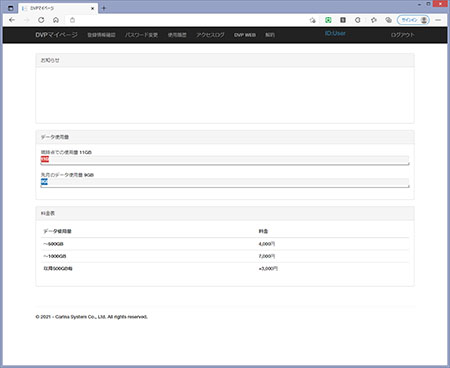The height and width of the screenshot is (368, 450).
Task: Open パスワード変更 in the navigation bar
Action: 141,35
